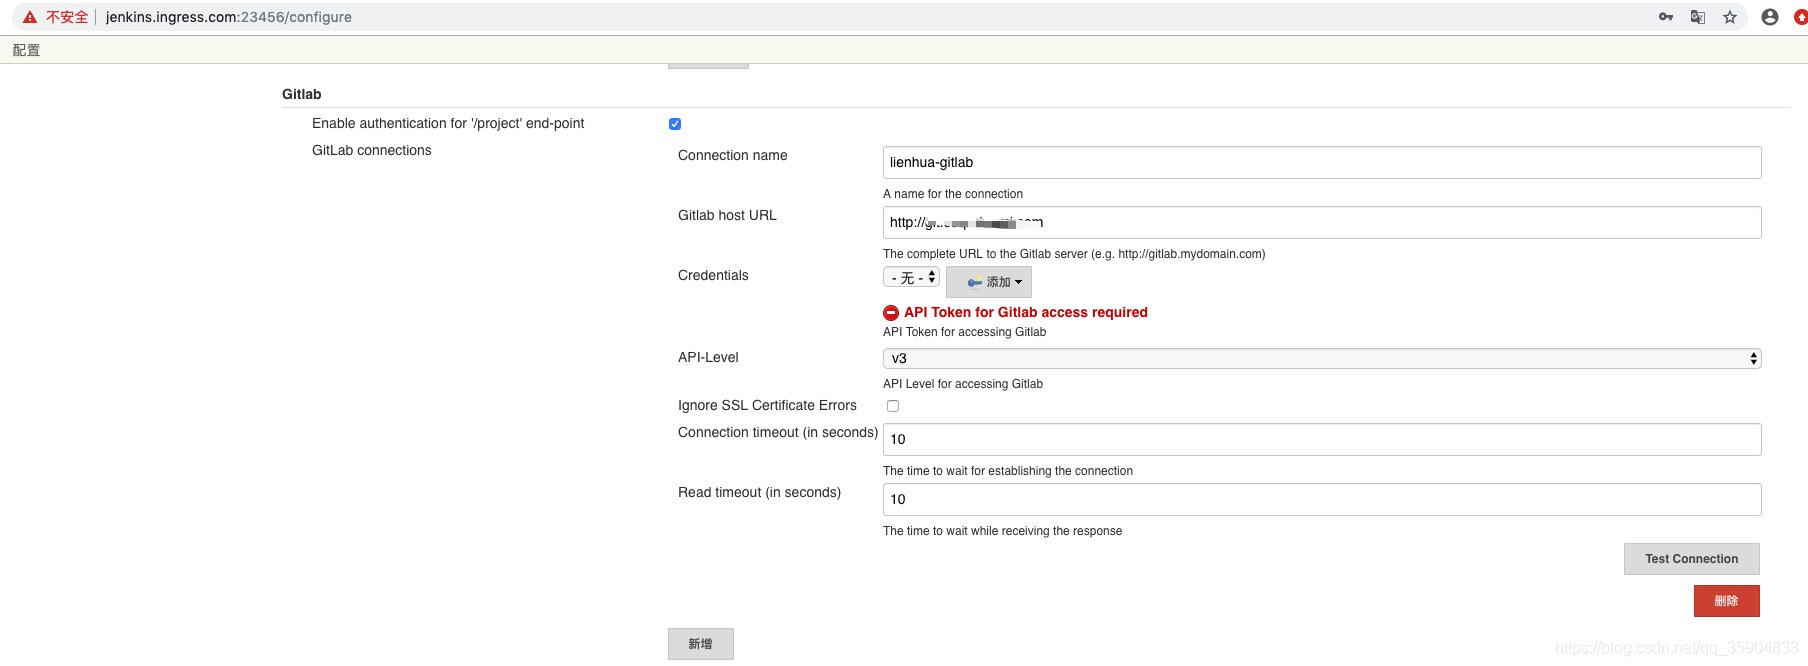Image resolution: width=1808 pixels, height=666 pixels.
Task: Click the Test Connection button
Action: 1692,559
